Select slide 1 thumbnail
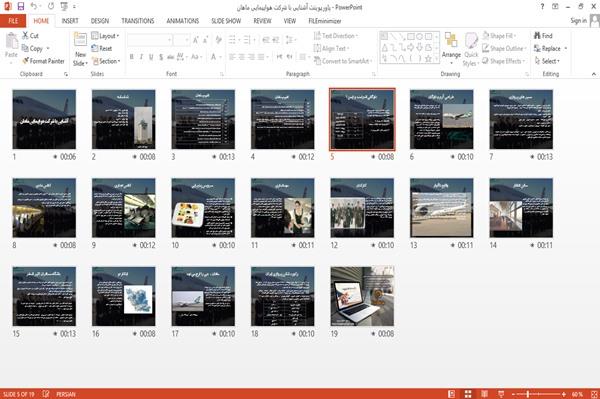Screen dimensions: 600x399 pos(44,119)
